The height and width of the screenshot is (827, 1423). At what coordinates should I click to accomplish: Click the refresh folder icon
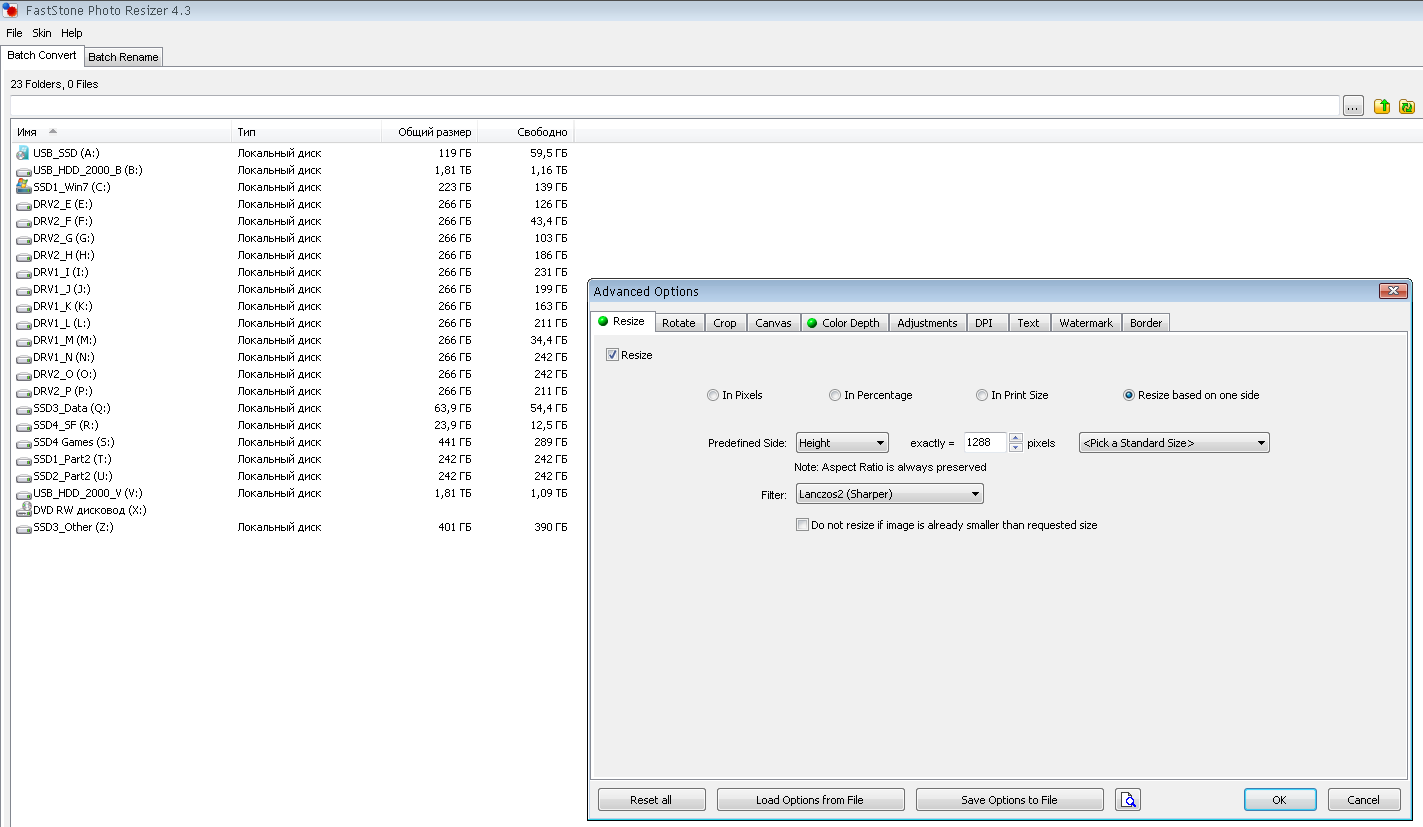click(1407, 106)
